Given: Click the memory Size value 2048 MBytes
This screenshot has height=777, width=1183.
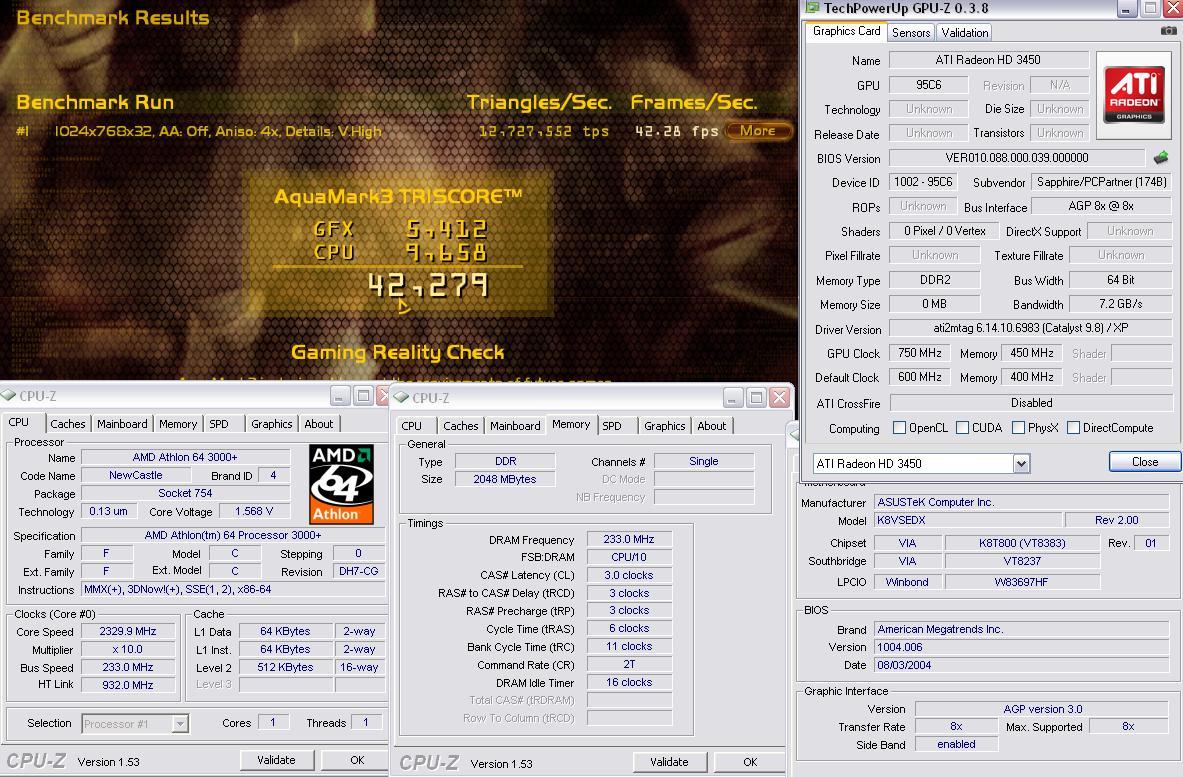Looking at the screenshot, I should click(x=505, y=479).
